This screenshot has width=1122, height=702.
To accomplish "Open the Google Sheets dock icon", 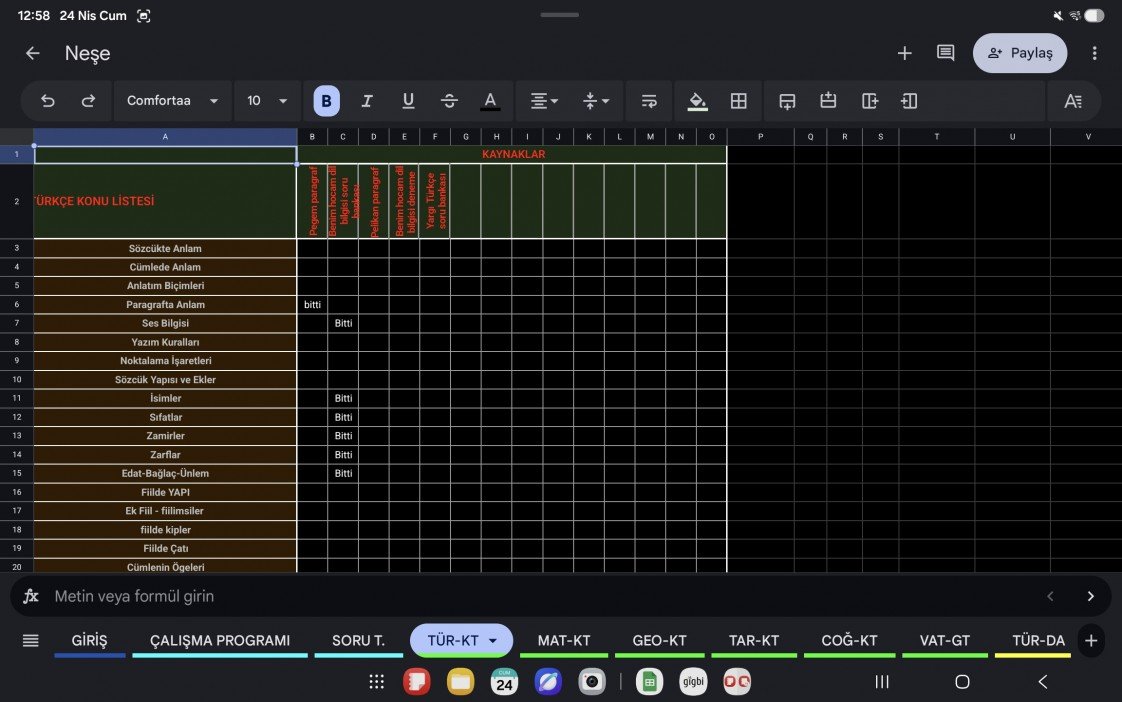I will (x=650, y=682).
